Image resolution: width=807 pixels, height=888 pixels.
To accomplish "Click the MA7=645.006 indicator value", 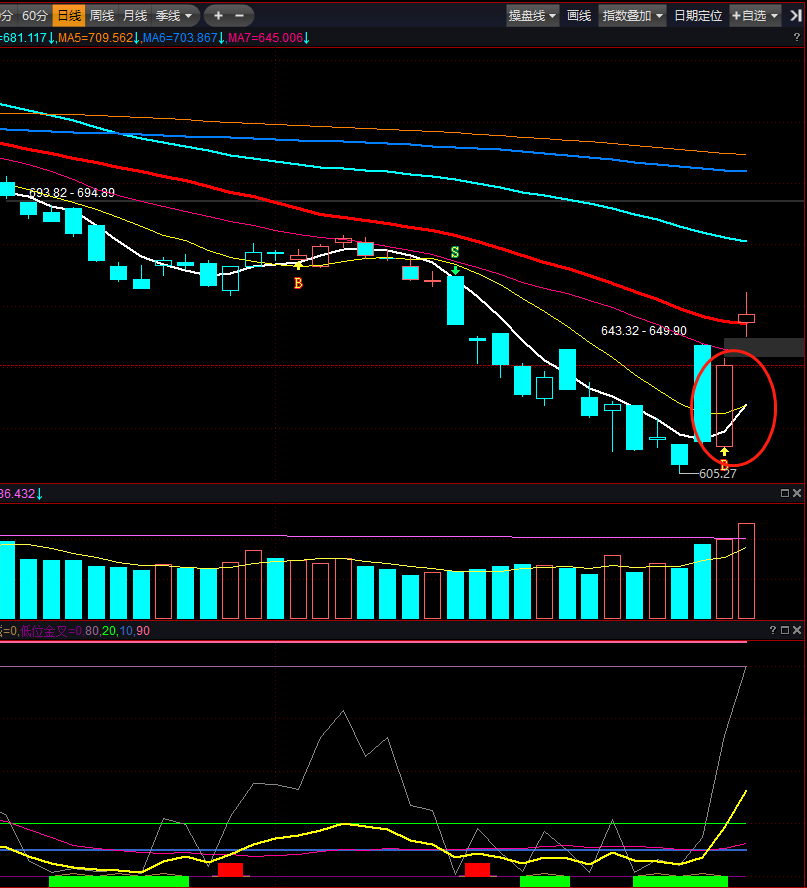I will [265, 38].
